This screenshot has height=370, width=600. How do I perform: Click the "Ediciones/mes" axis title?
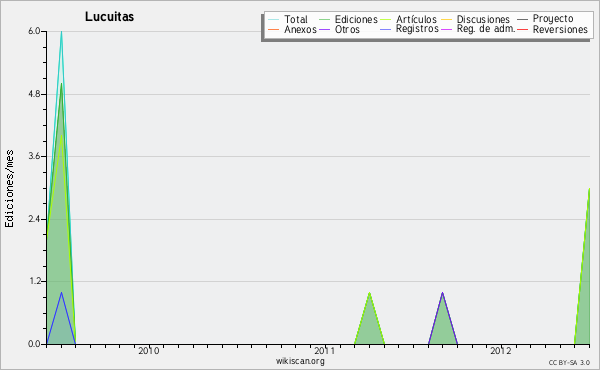point(9,188)
